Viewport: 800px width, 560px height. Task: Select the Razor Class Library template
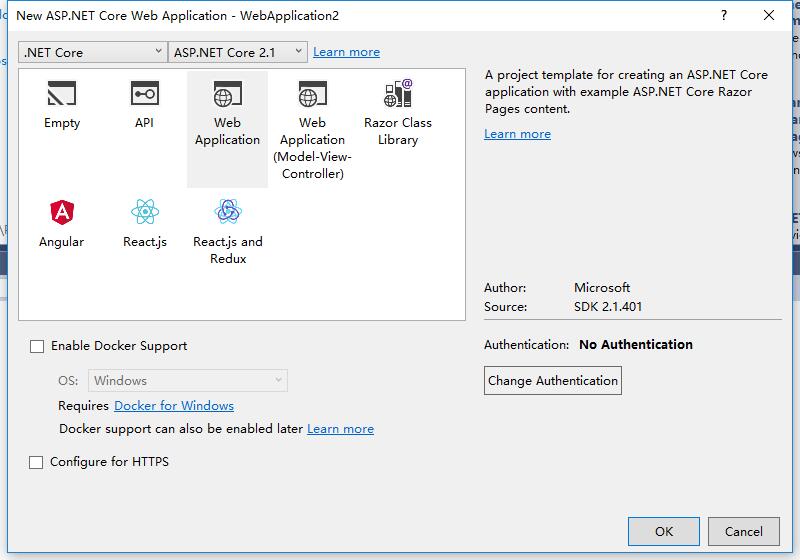(x=398, y=96)
